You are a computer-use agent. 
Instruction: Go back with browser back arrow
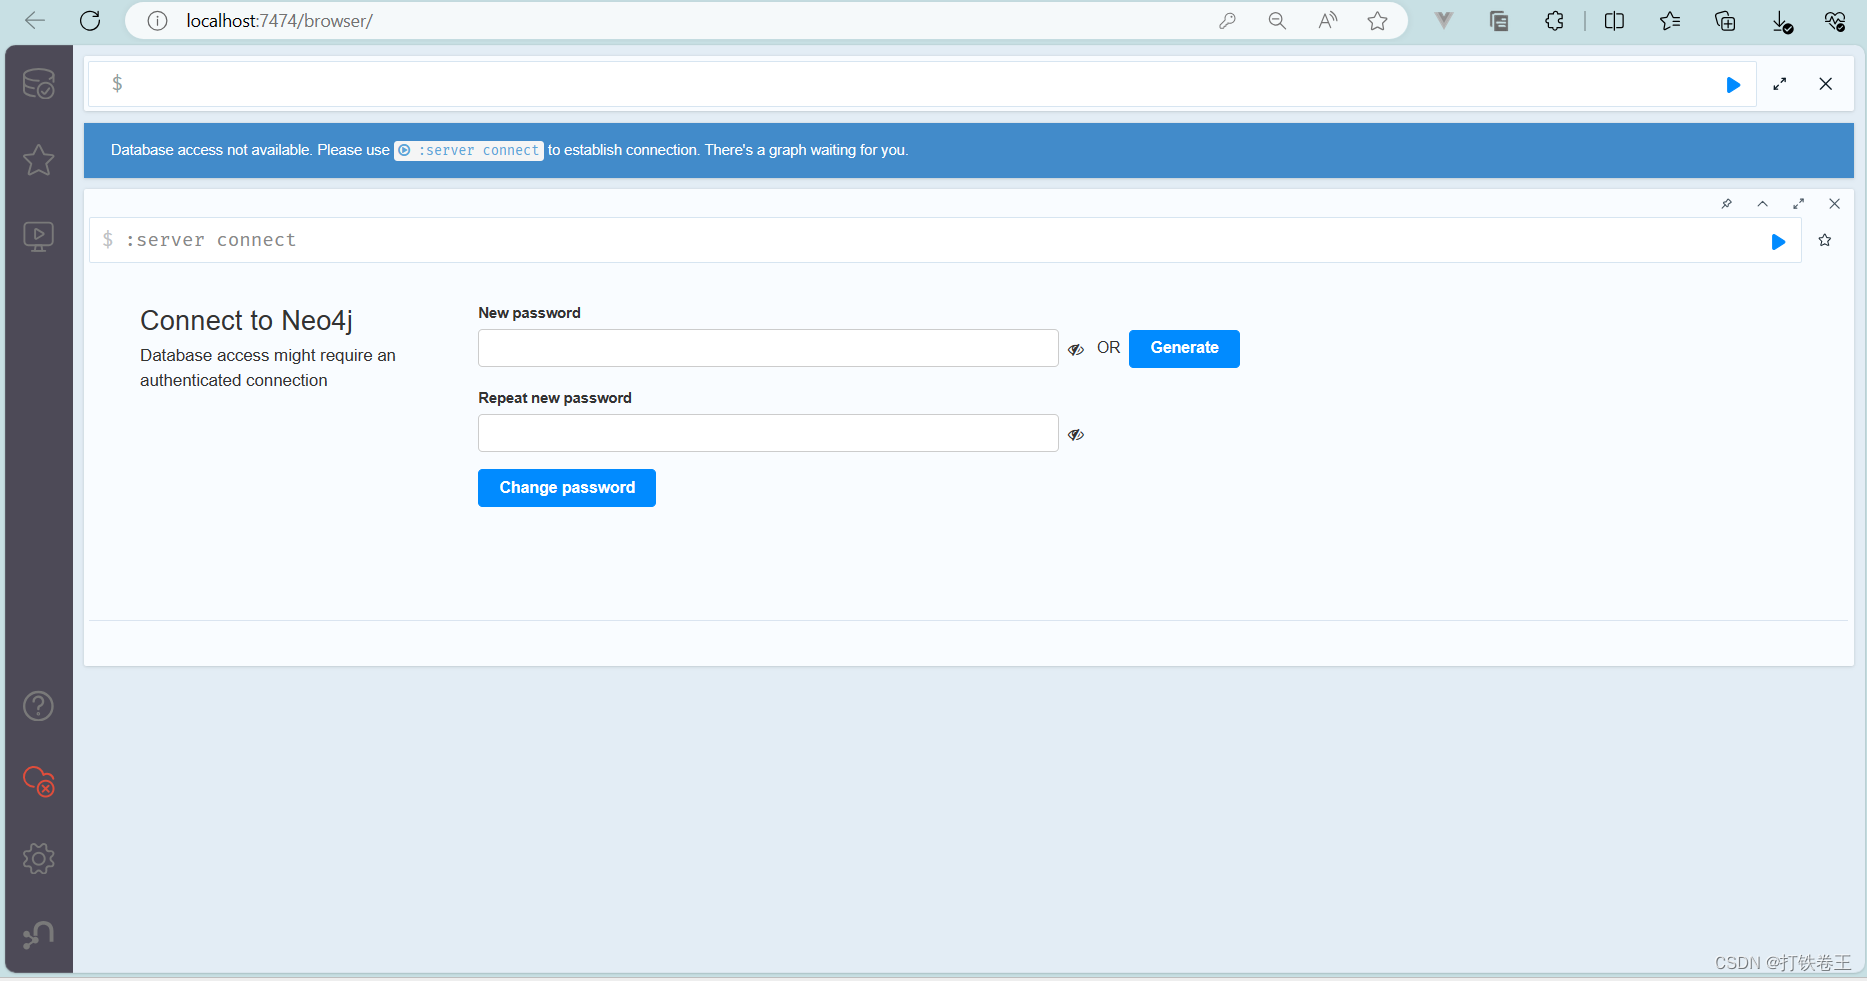(35, 20)
